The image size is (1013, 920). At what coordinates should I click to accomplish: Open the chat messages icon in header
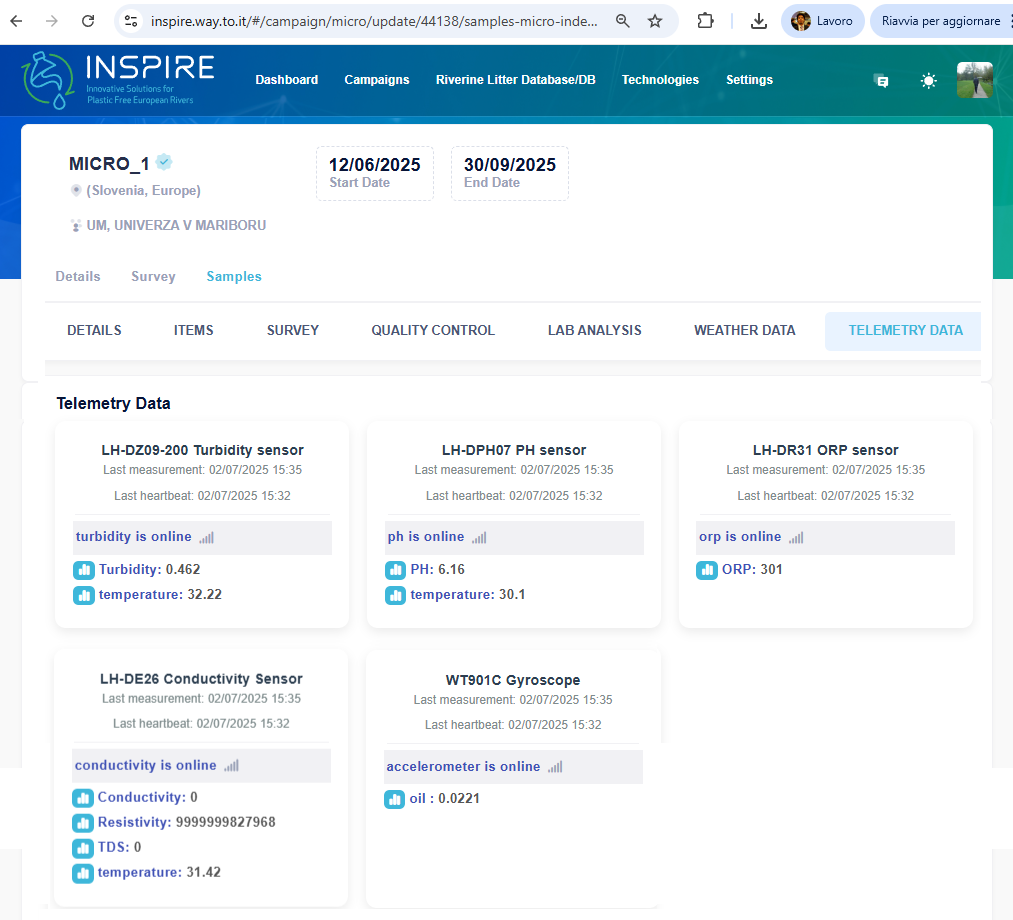pos(881,81)
